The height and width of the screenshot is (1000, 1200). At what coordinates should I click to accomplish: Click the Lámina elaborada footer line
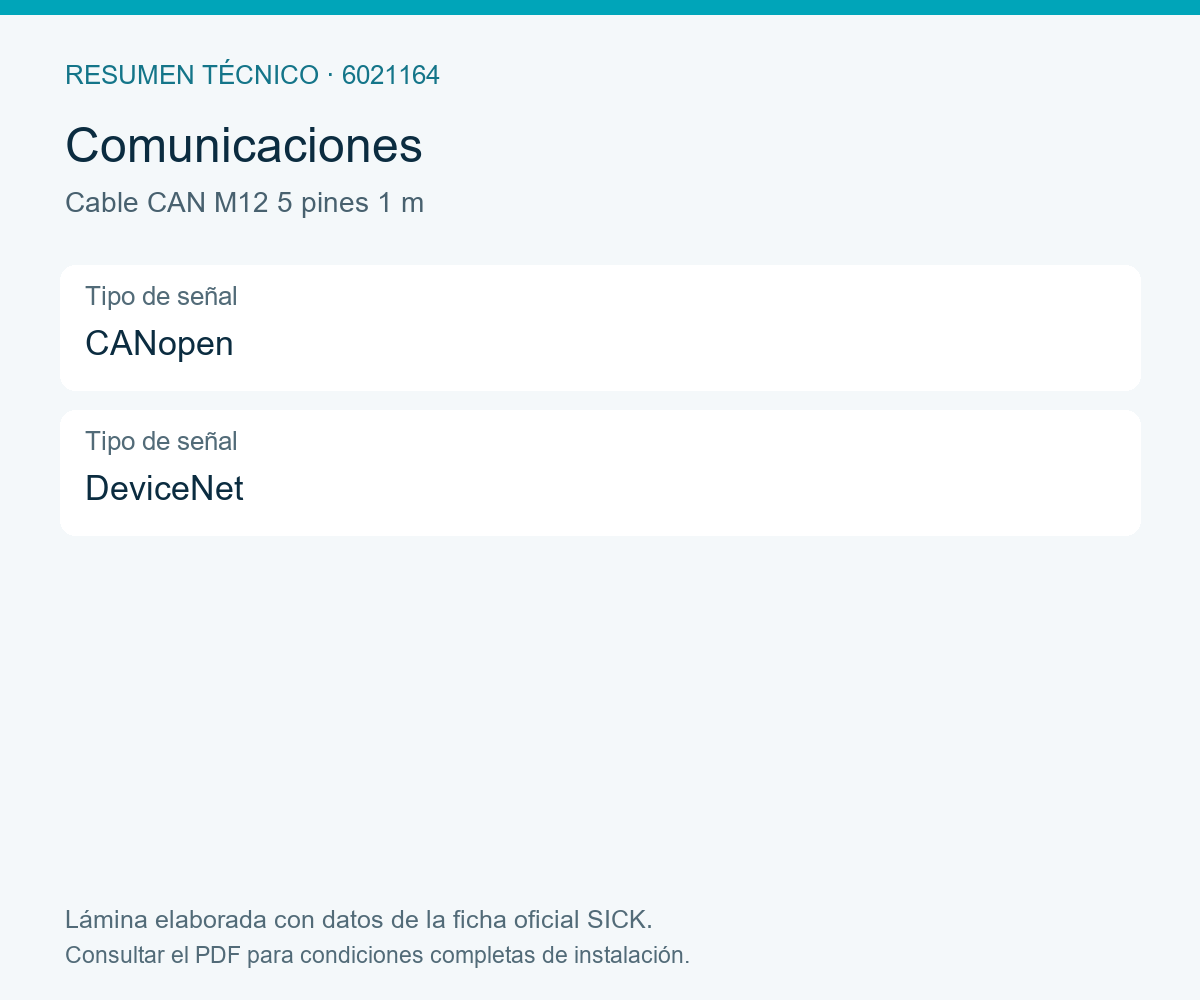359,920
